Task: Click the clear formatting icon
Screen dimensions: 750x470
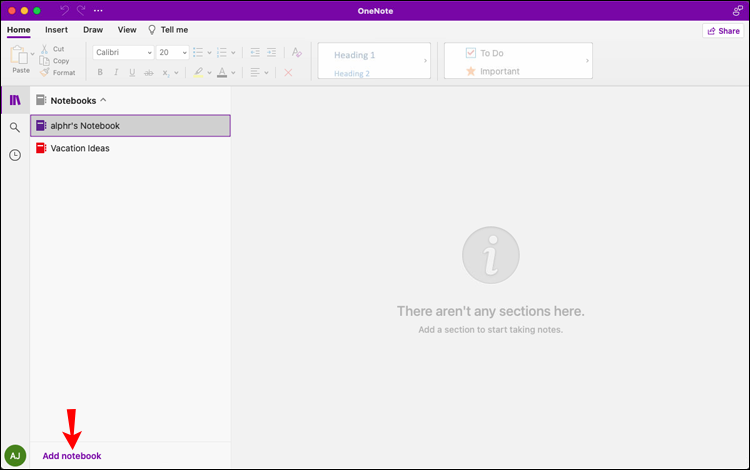Action: point(297,52)
